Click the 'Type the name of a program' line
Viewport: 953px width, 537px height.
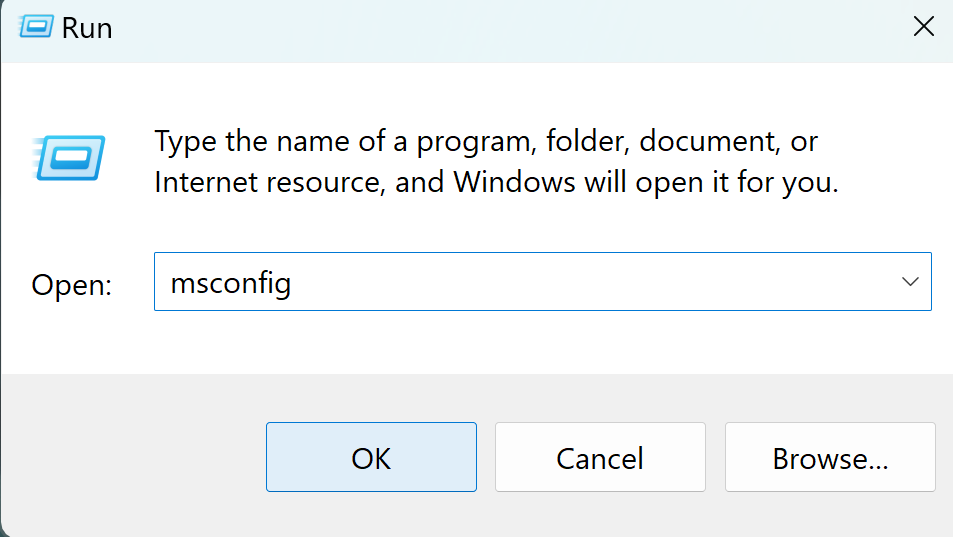486,141
